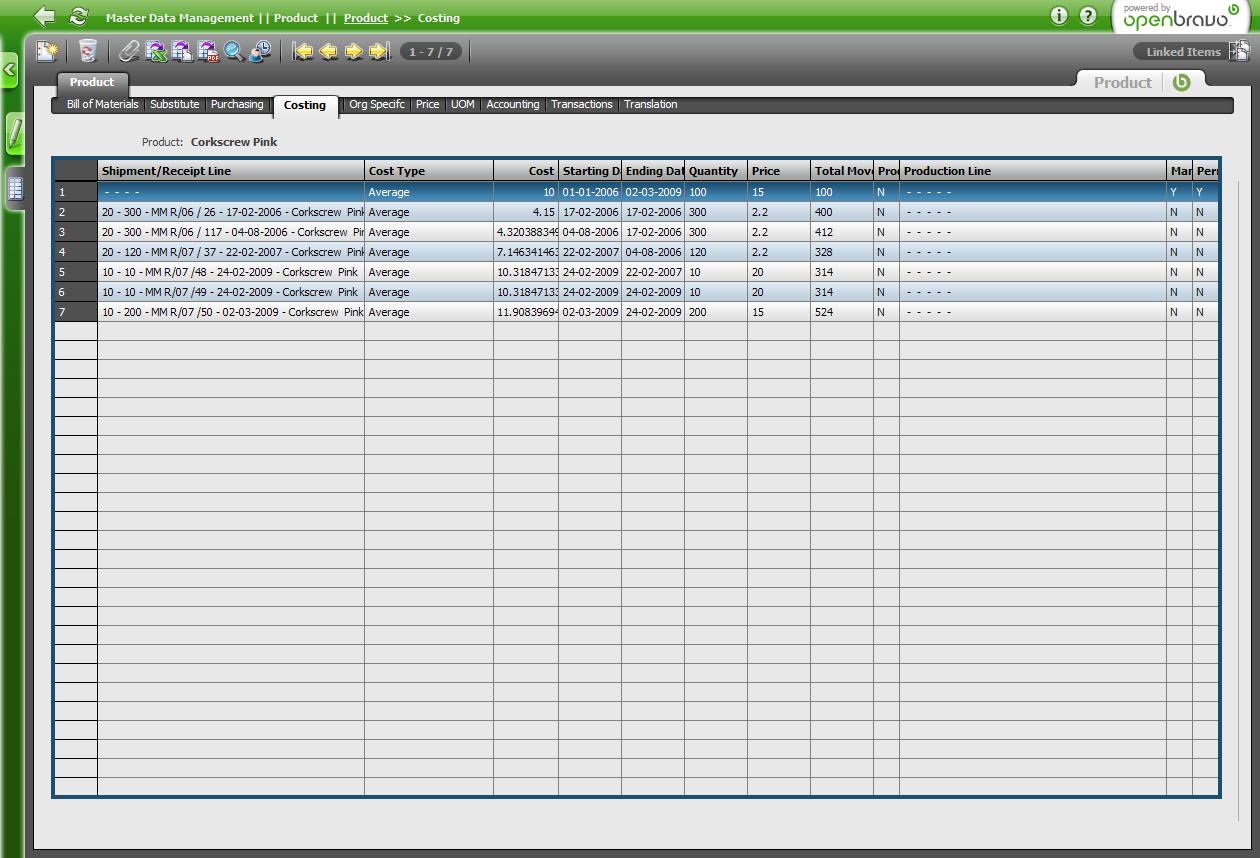Image resolution: width=1260 pixels, height=858 pixels.
Task: Open attachments with the paperclip icon
Action: [129, 51]
